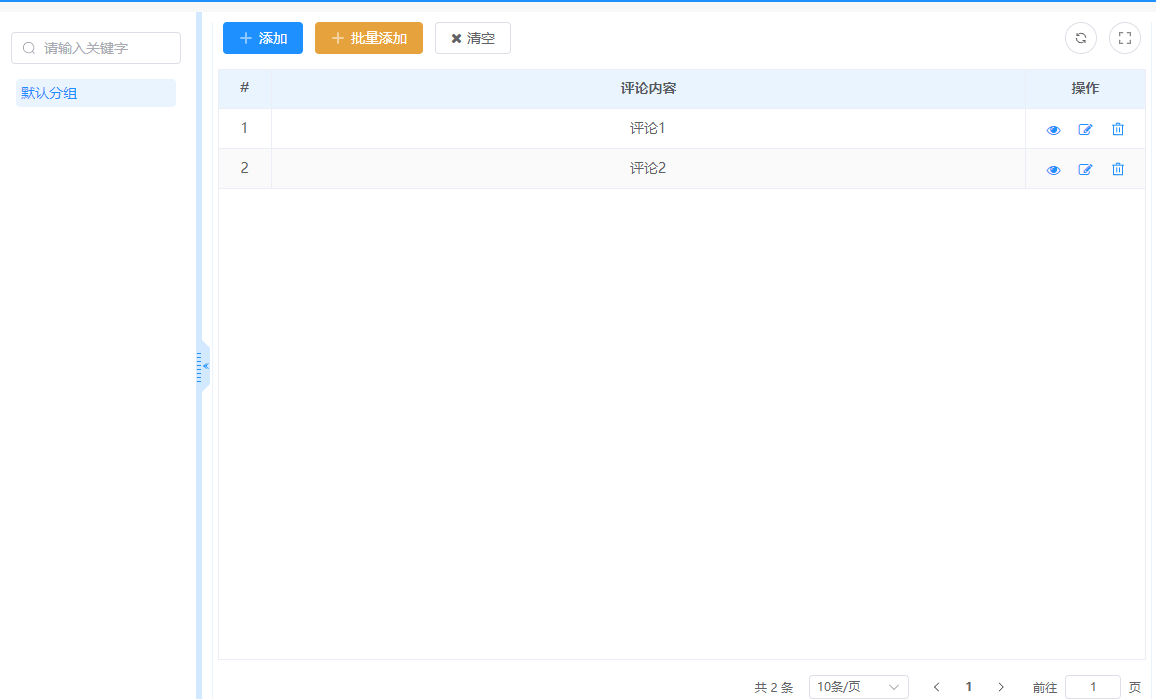The image size is (1156, 699).
Task: Toggle fullscreen mode icon
Action: point(1125,38)
